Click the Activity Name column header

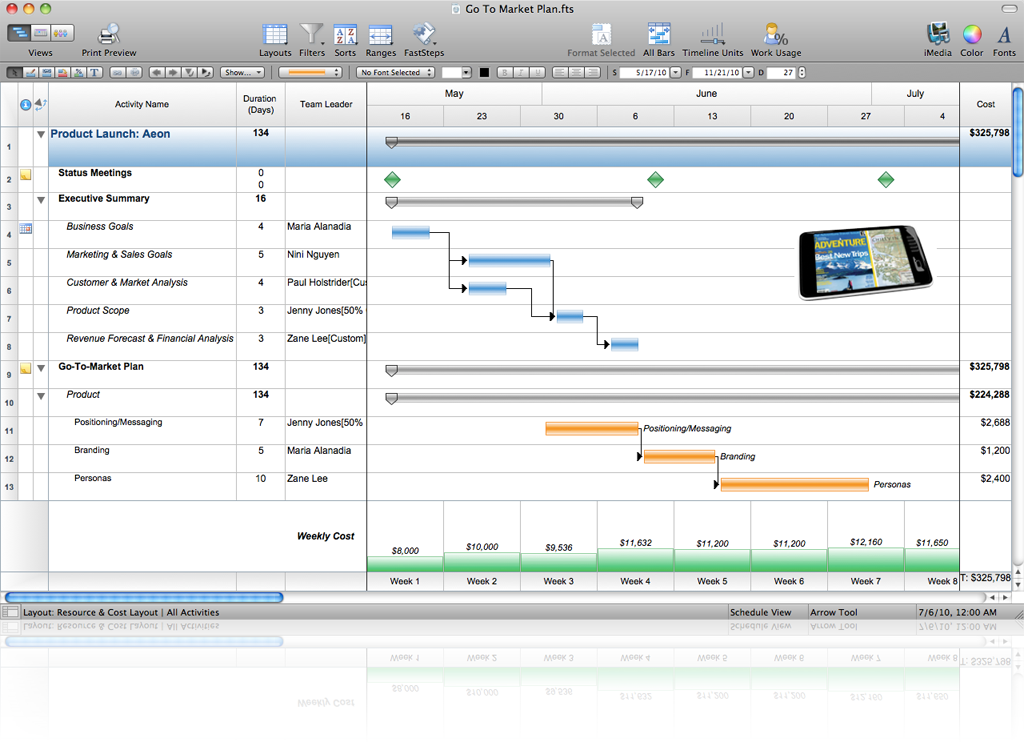(142, 104)
